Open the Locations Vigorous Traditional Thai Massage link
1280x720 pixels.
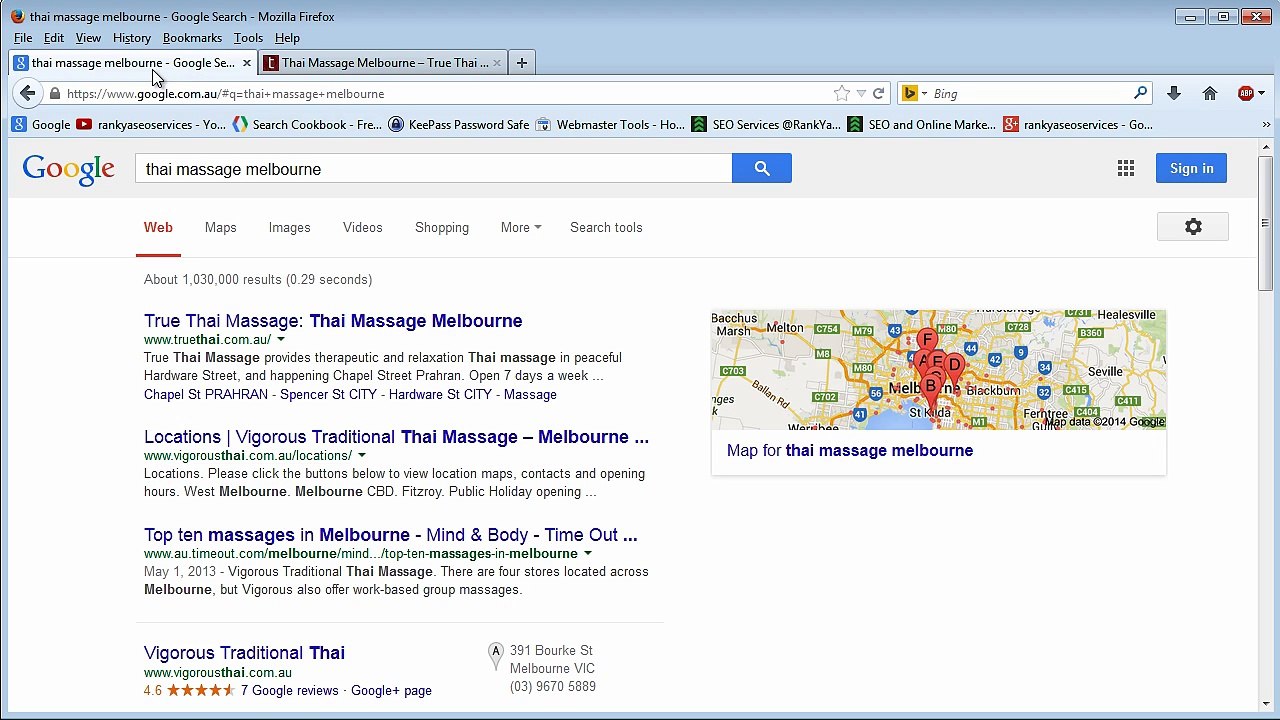396,437
